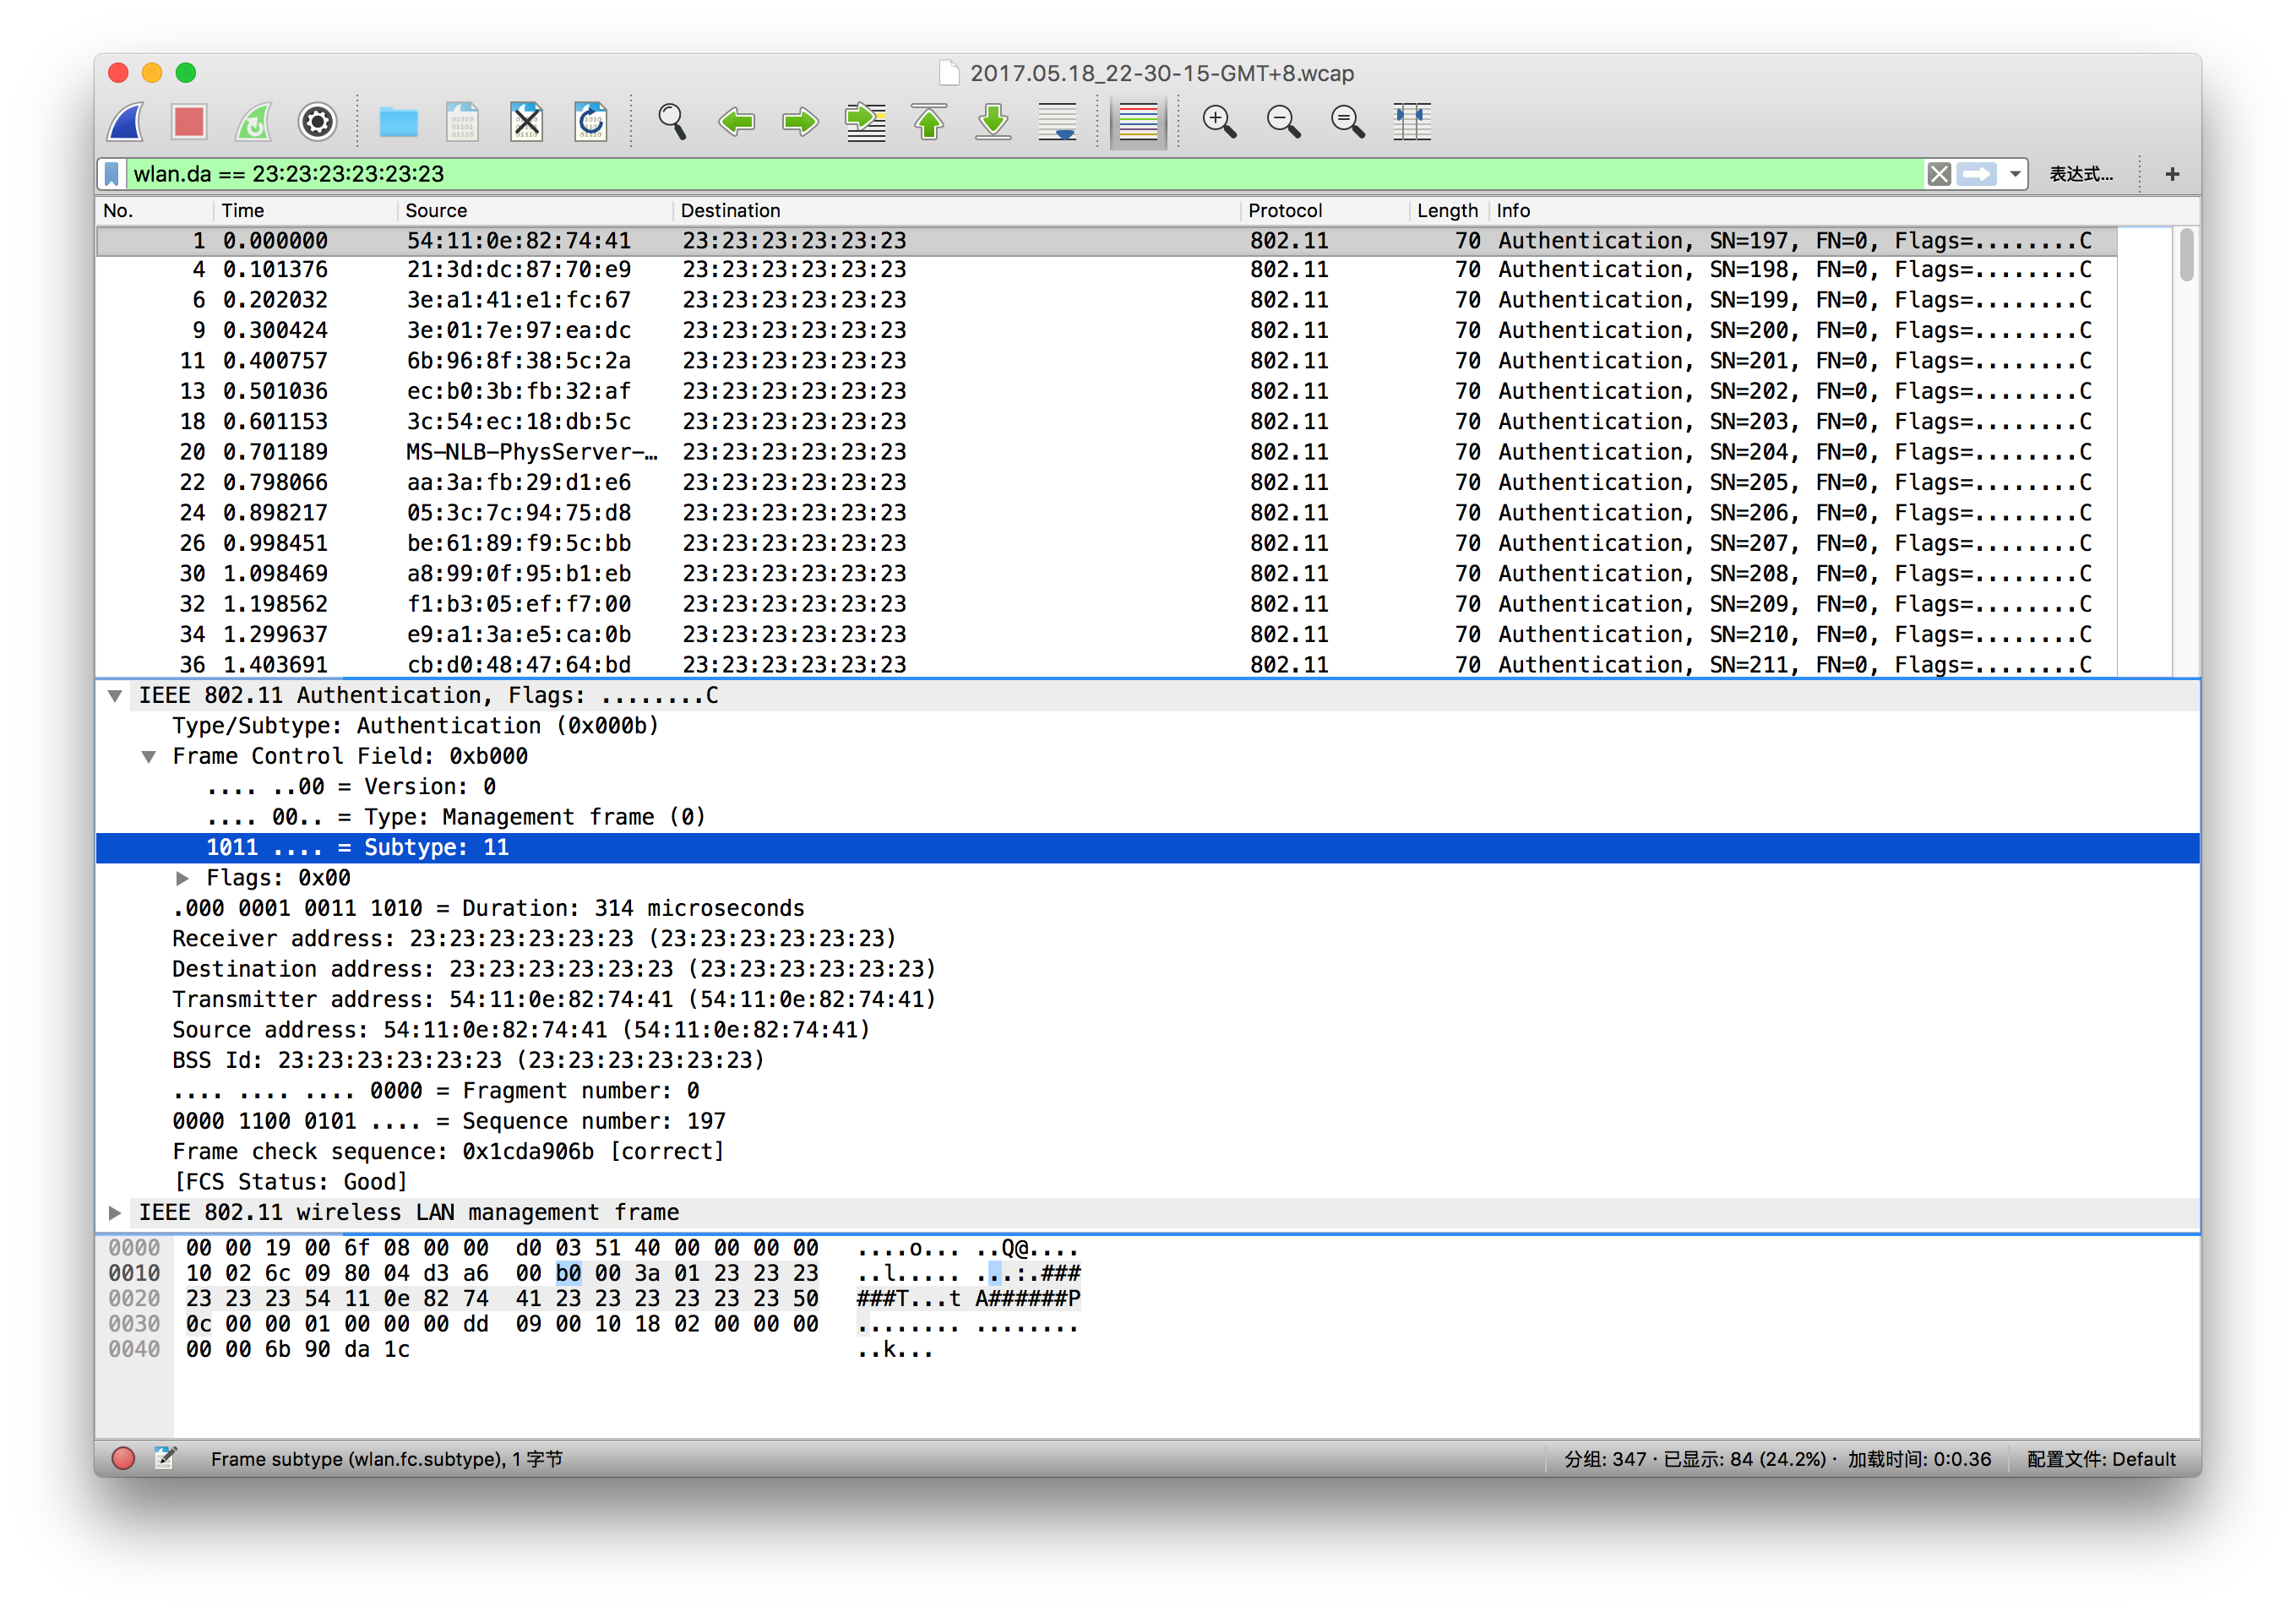
Task: Edit capture file comment pencil icon
Action: click(x=166, y=1460)
